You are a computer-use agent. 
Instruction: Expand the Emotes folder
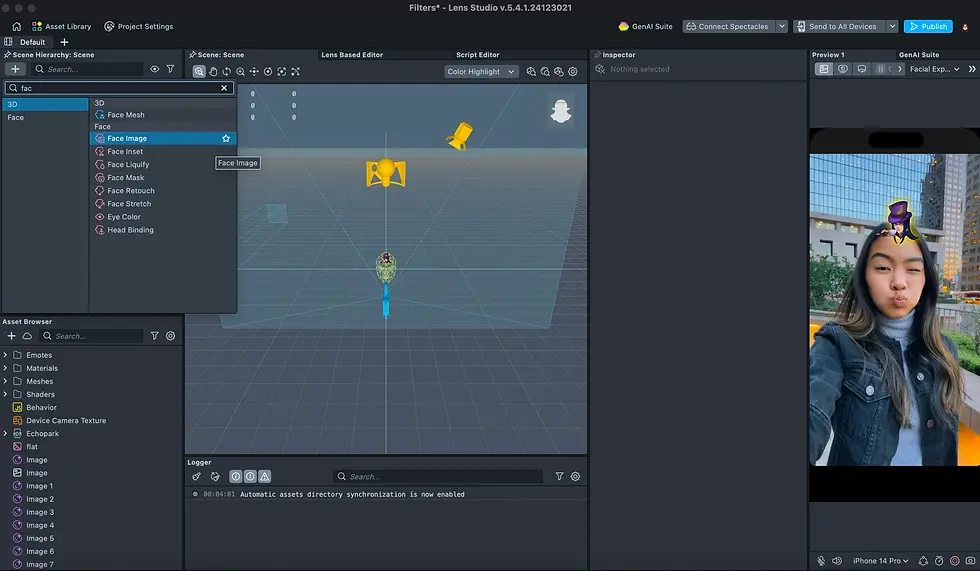(6, 355)
